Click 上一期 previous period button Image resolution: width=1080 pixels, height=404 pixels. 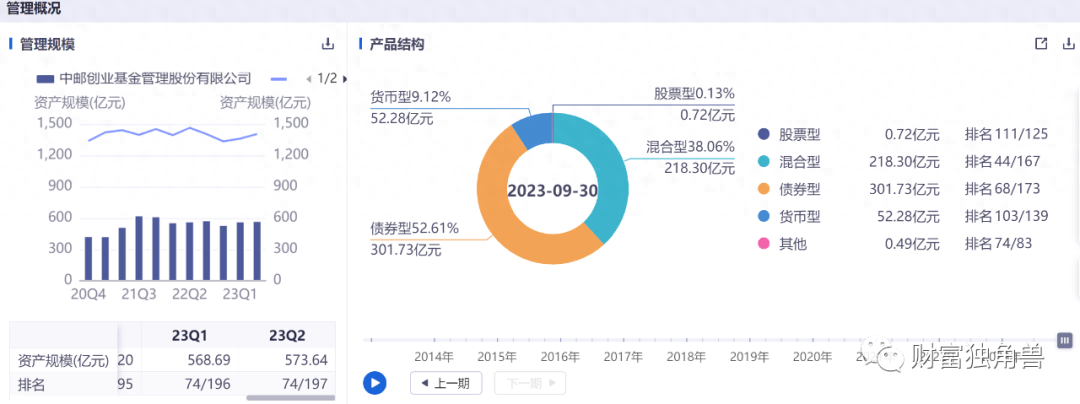click(446, 383)
